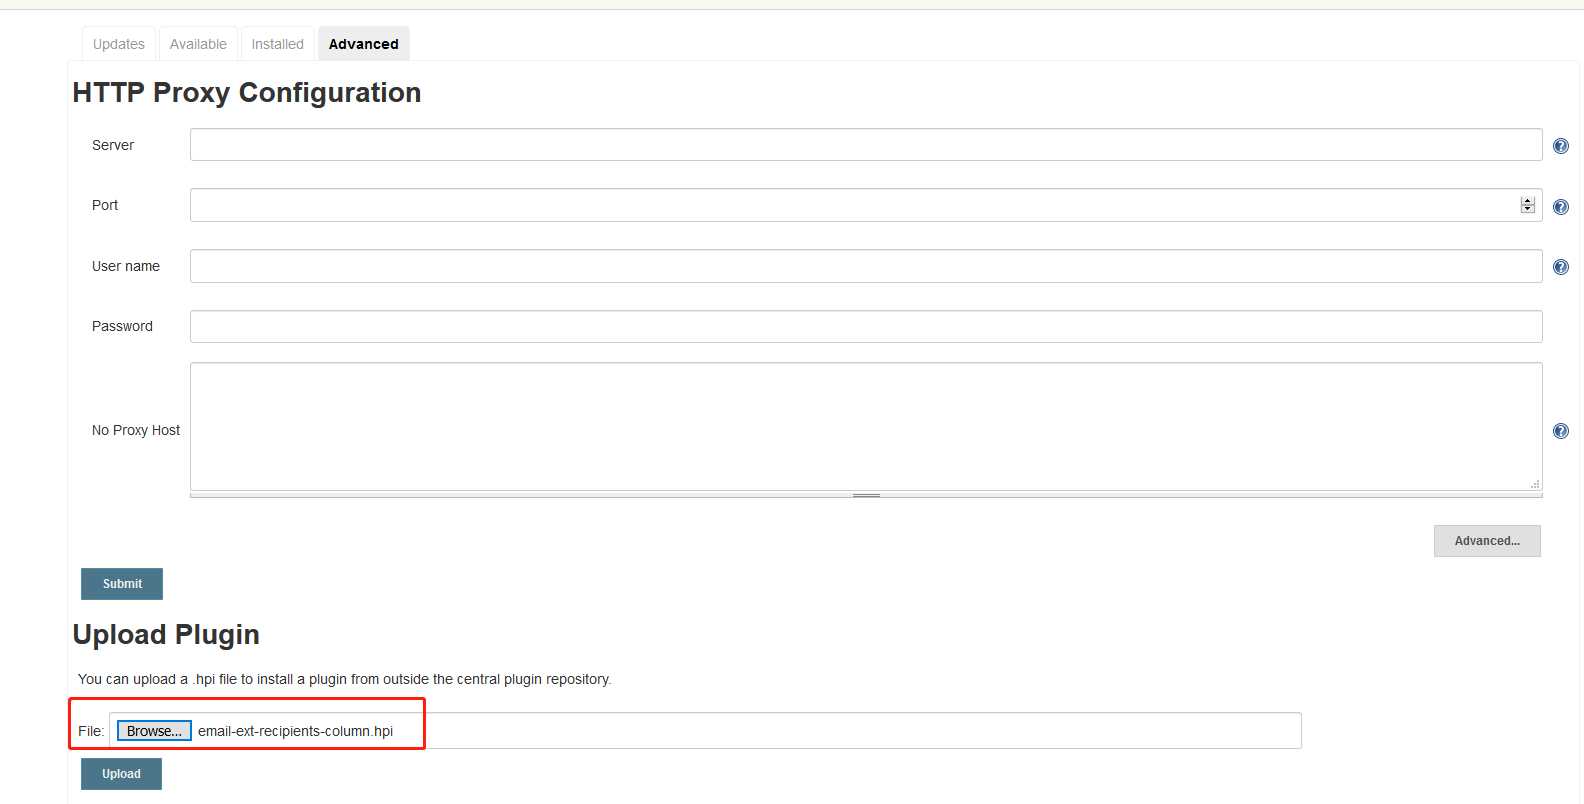The width and height of the screenshot is (1584, 804).
Task: Click the Advanced... button
Action: coord(1487,541)
